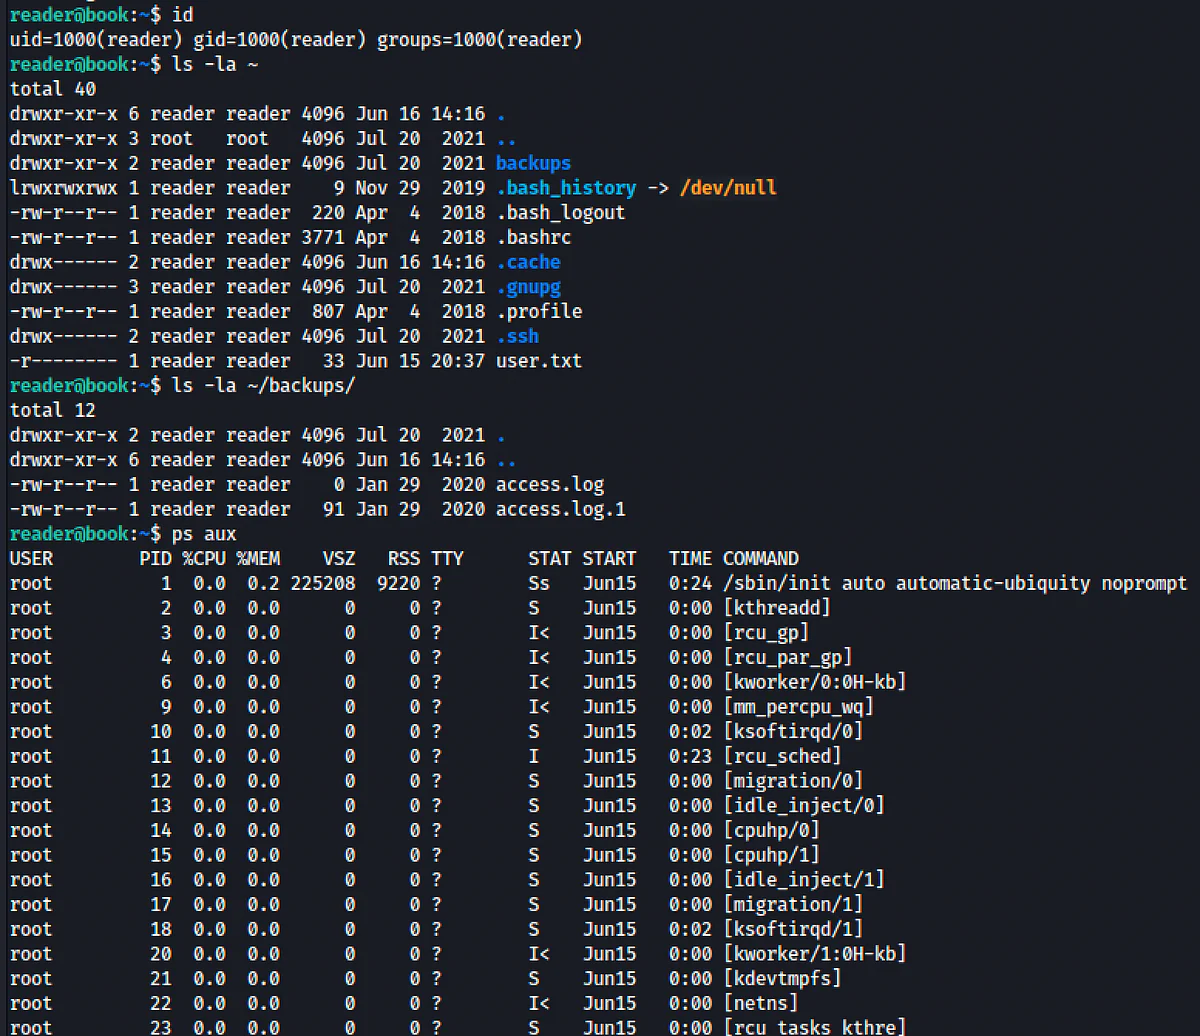Click the PID column header
The image size is (1200, 1036).
pos(155,559)
